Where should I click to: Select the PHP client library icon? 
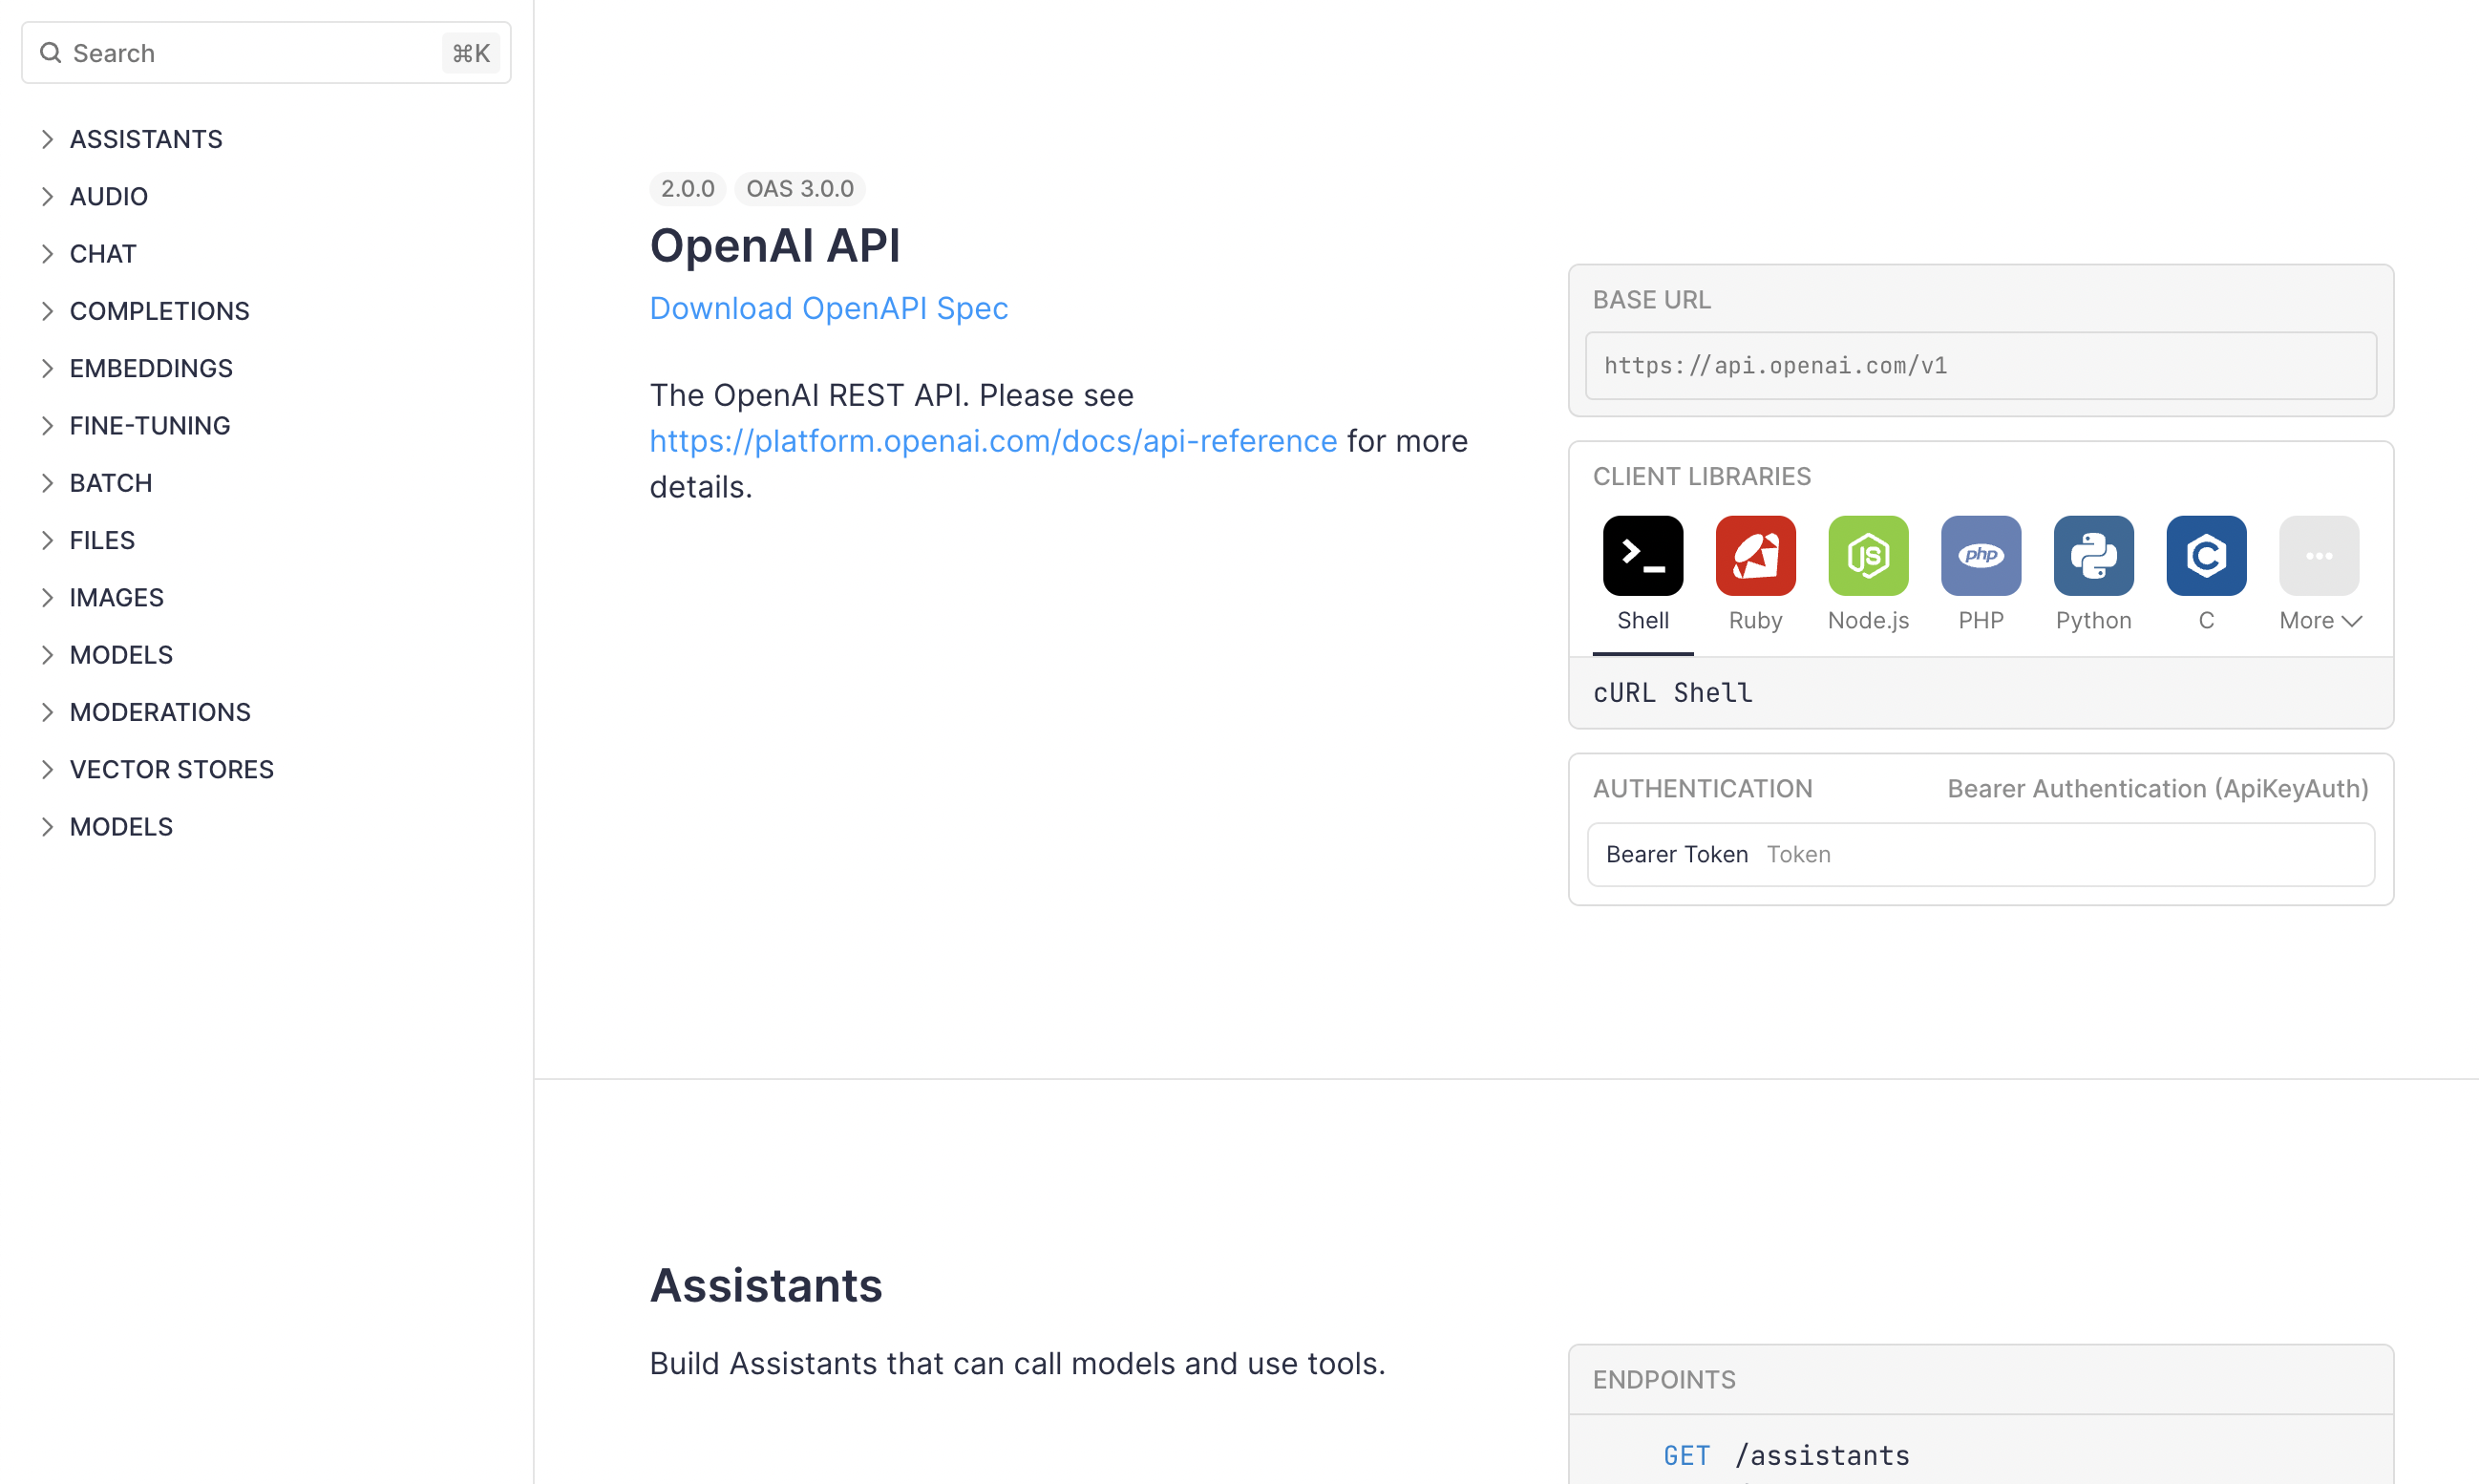click(x=1980, y=556)
